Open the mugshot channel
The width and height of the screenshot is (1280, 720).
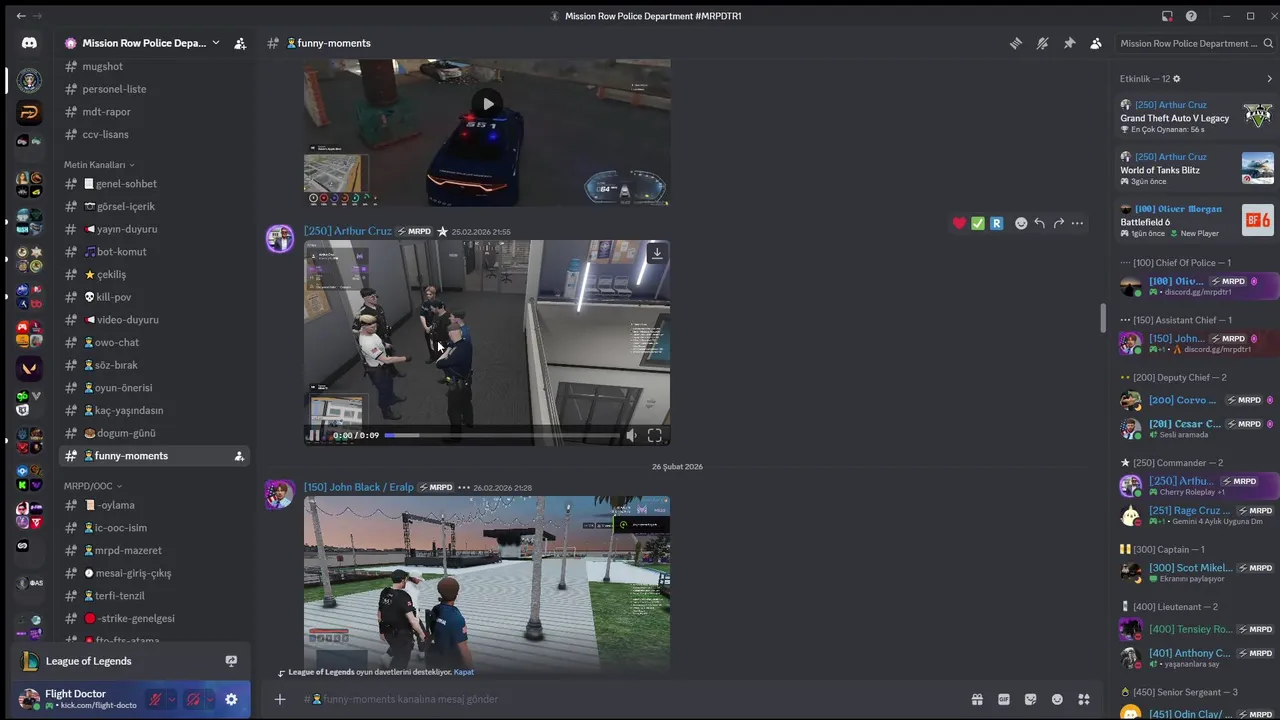click(x=155, y=66)
